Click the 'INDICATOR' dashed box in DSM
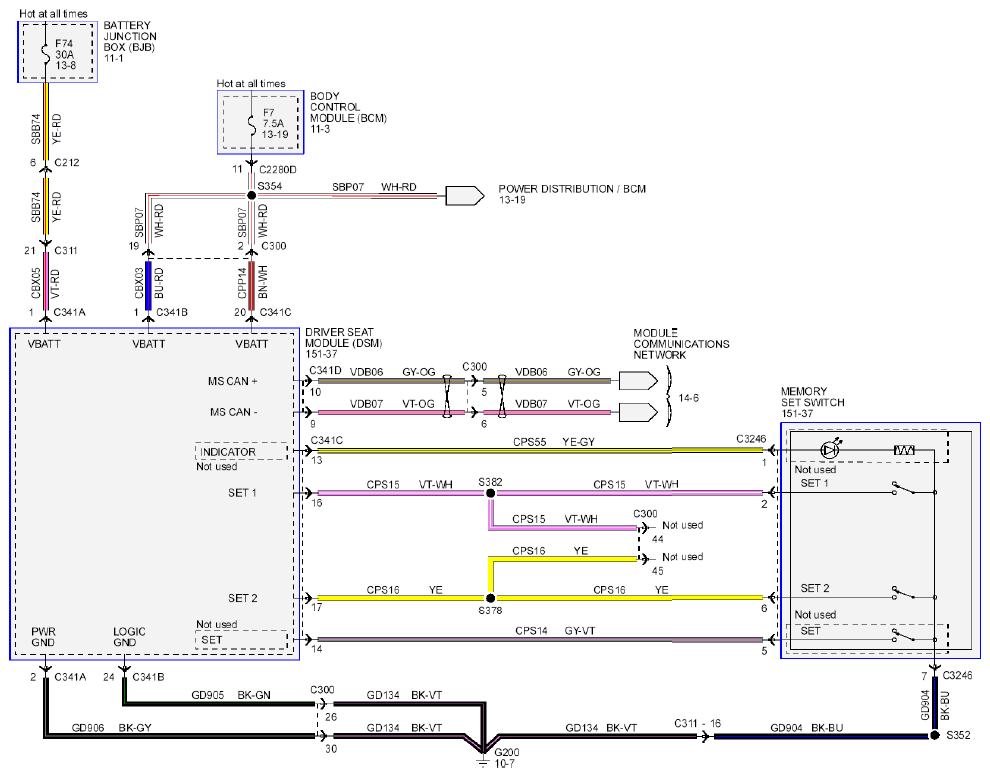The image size is (990, 777). (241, 451)
